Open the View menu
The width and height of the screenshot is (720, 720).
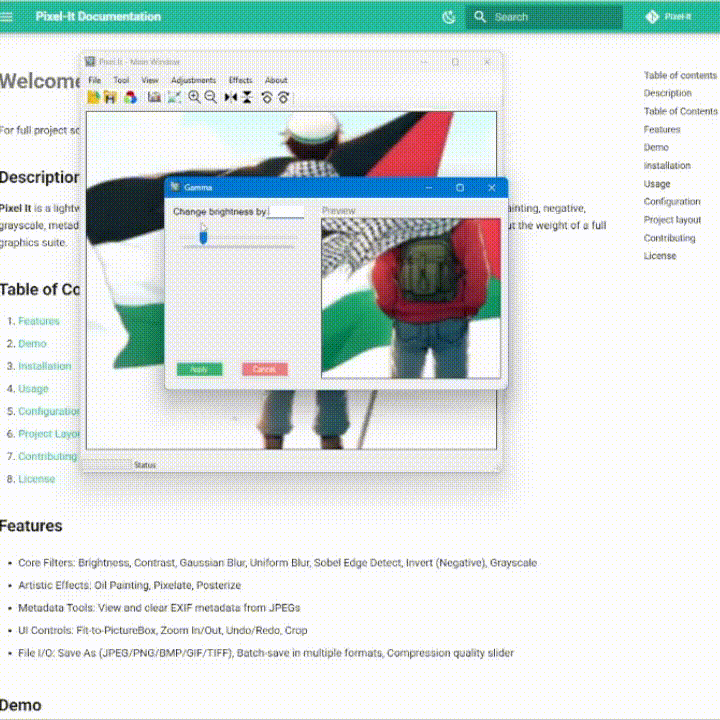(x=150, y=80)
